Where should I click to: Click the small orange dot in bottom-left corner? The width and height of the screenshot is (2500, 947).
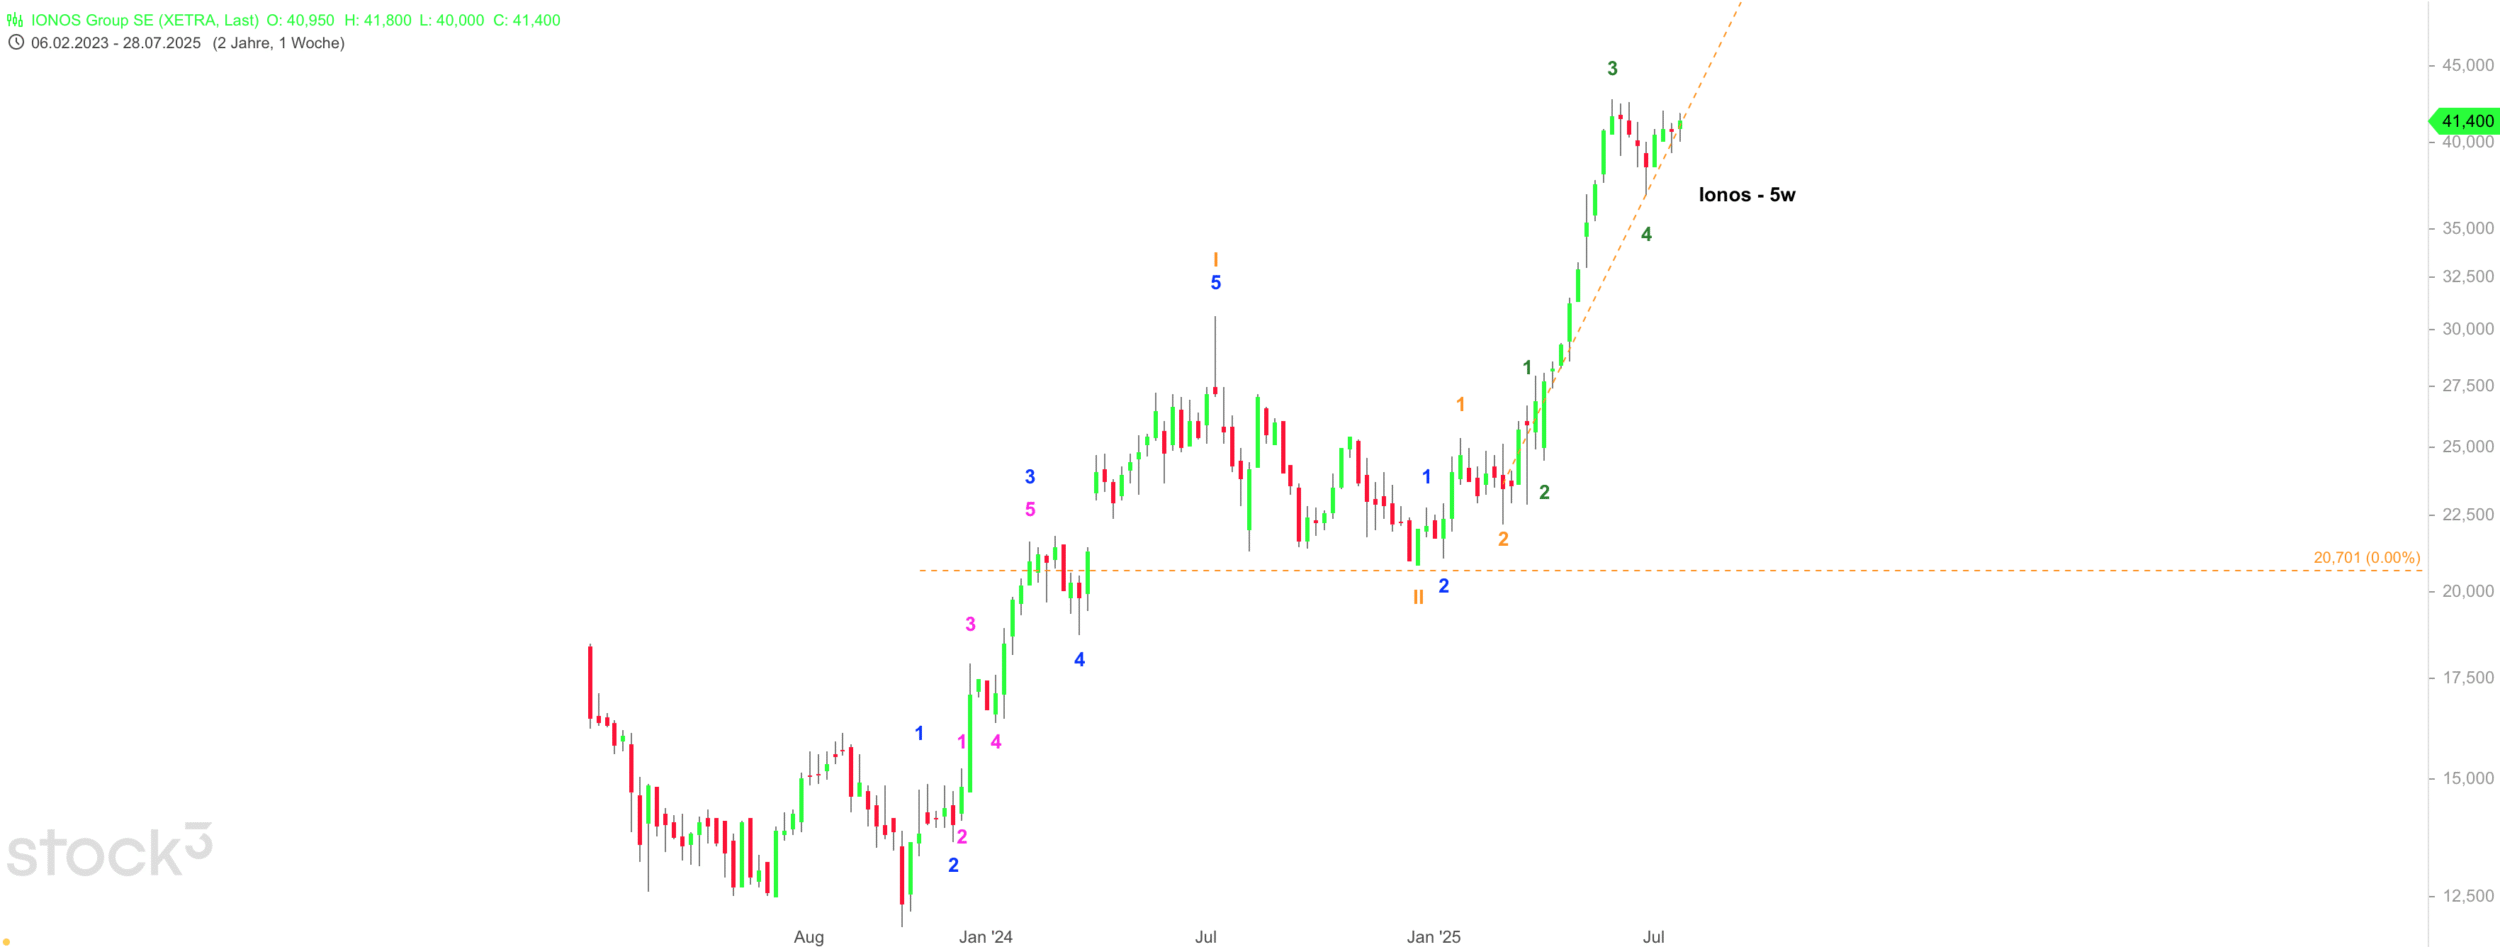(x=7, y=940)
